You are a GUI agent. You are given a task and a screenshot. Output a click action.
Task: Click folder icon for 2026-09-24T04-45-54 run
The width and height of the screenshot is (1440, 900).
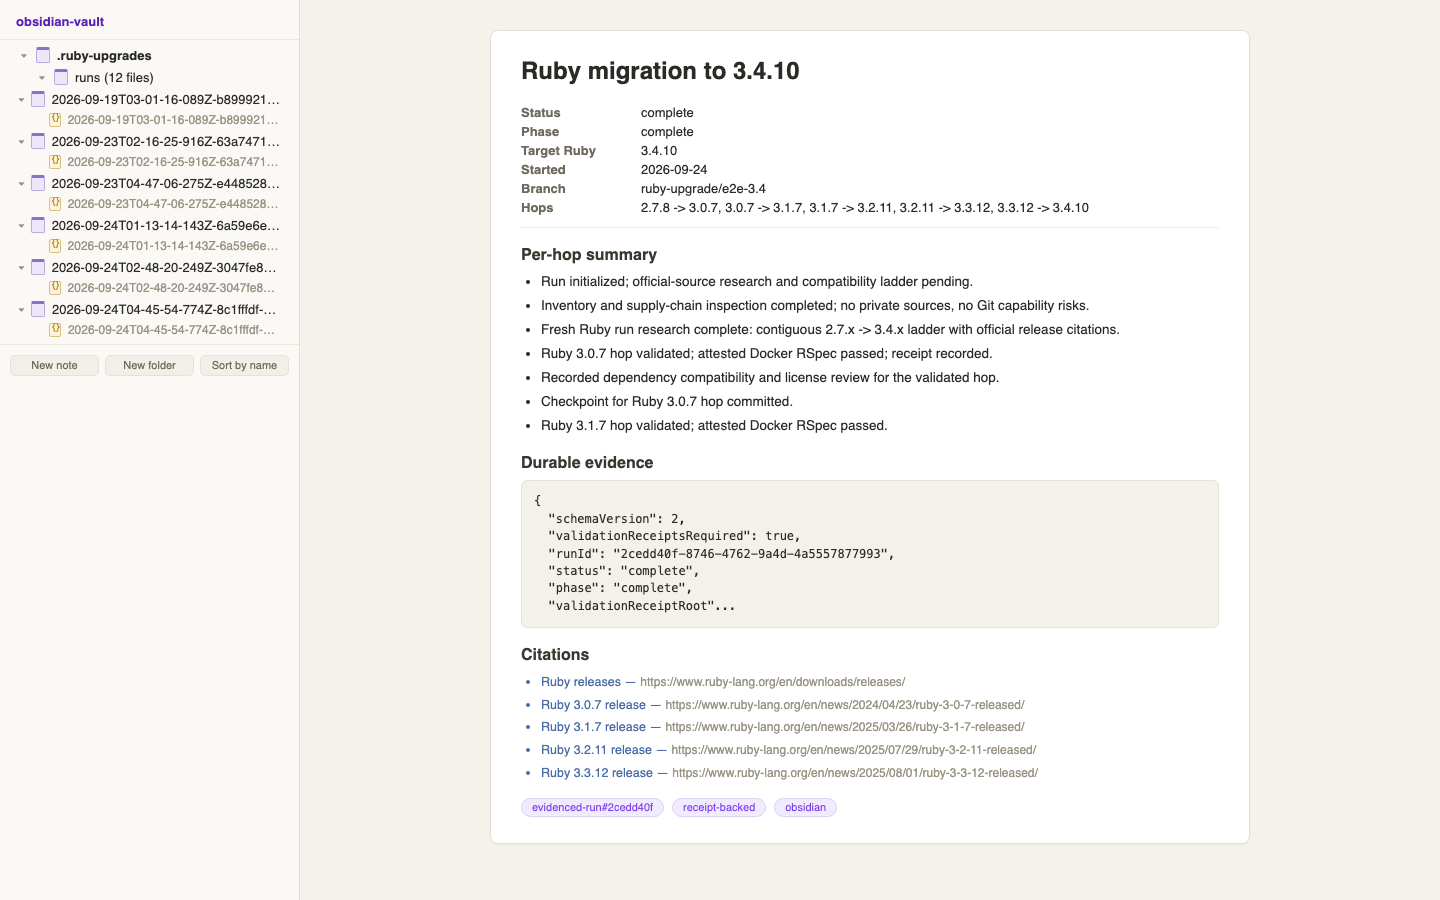(x=38, y=309)
